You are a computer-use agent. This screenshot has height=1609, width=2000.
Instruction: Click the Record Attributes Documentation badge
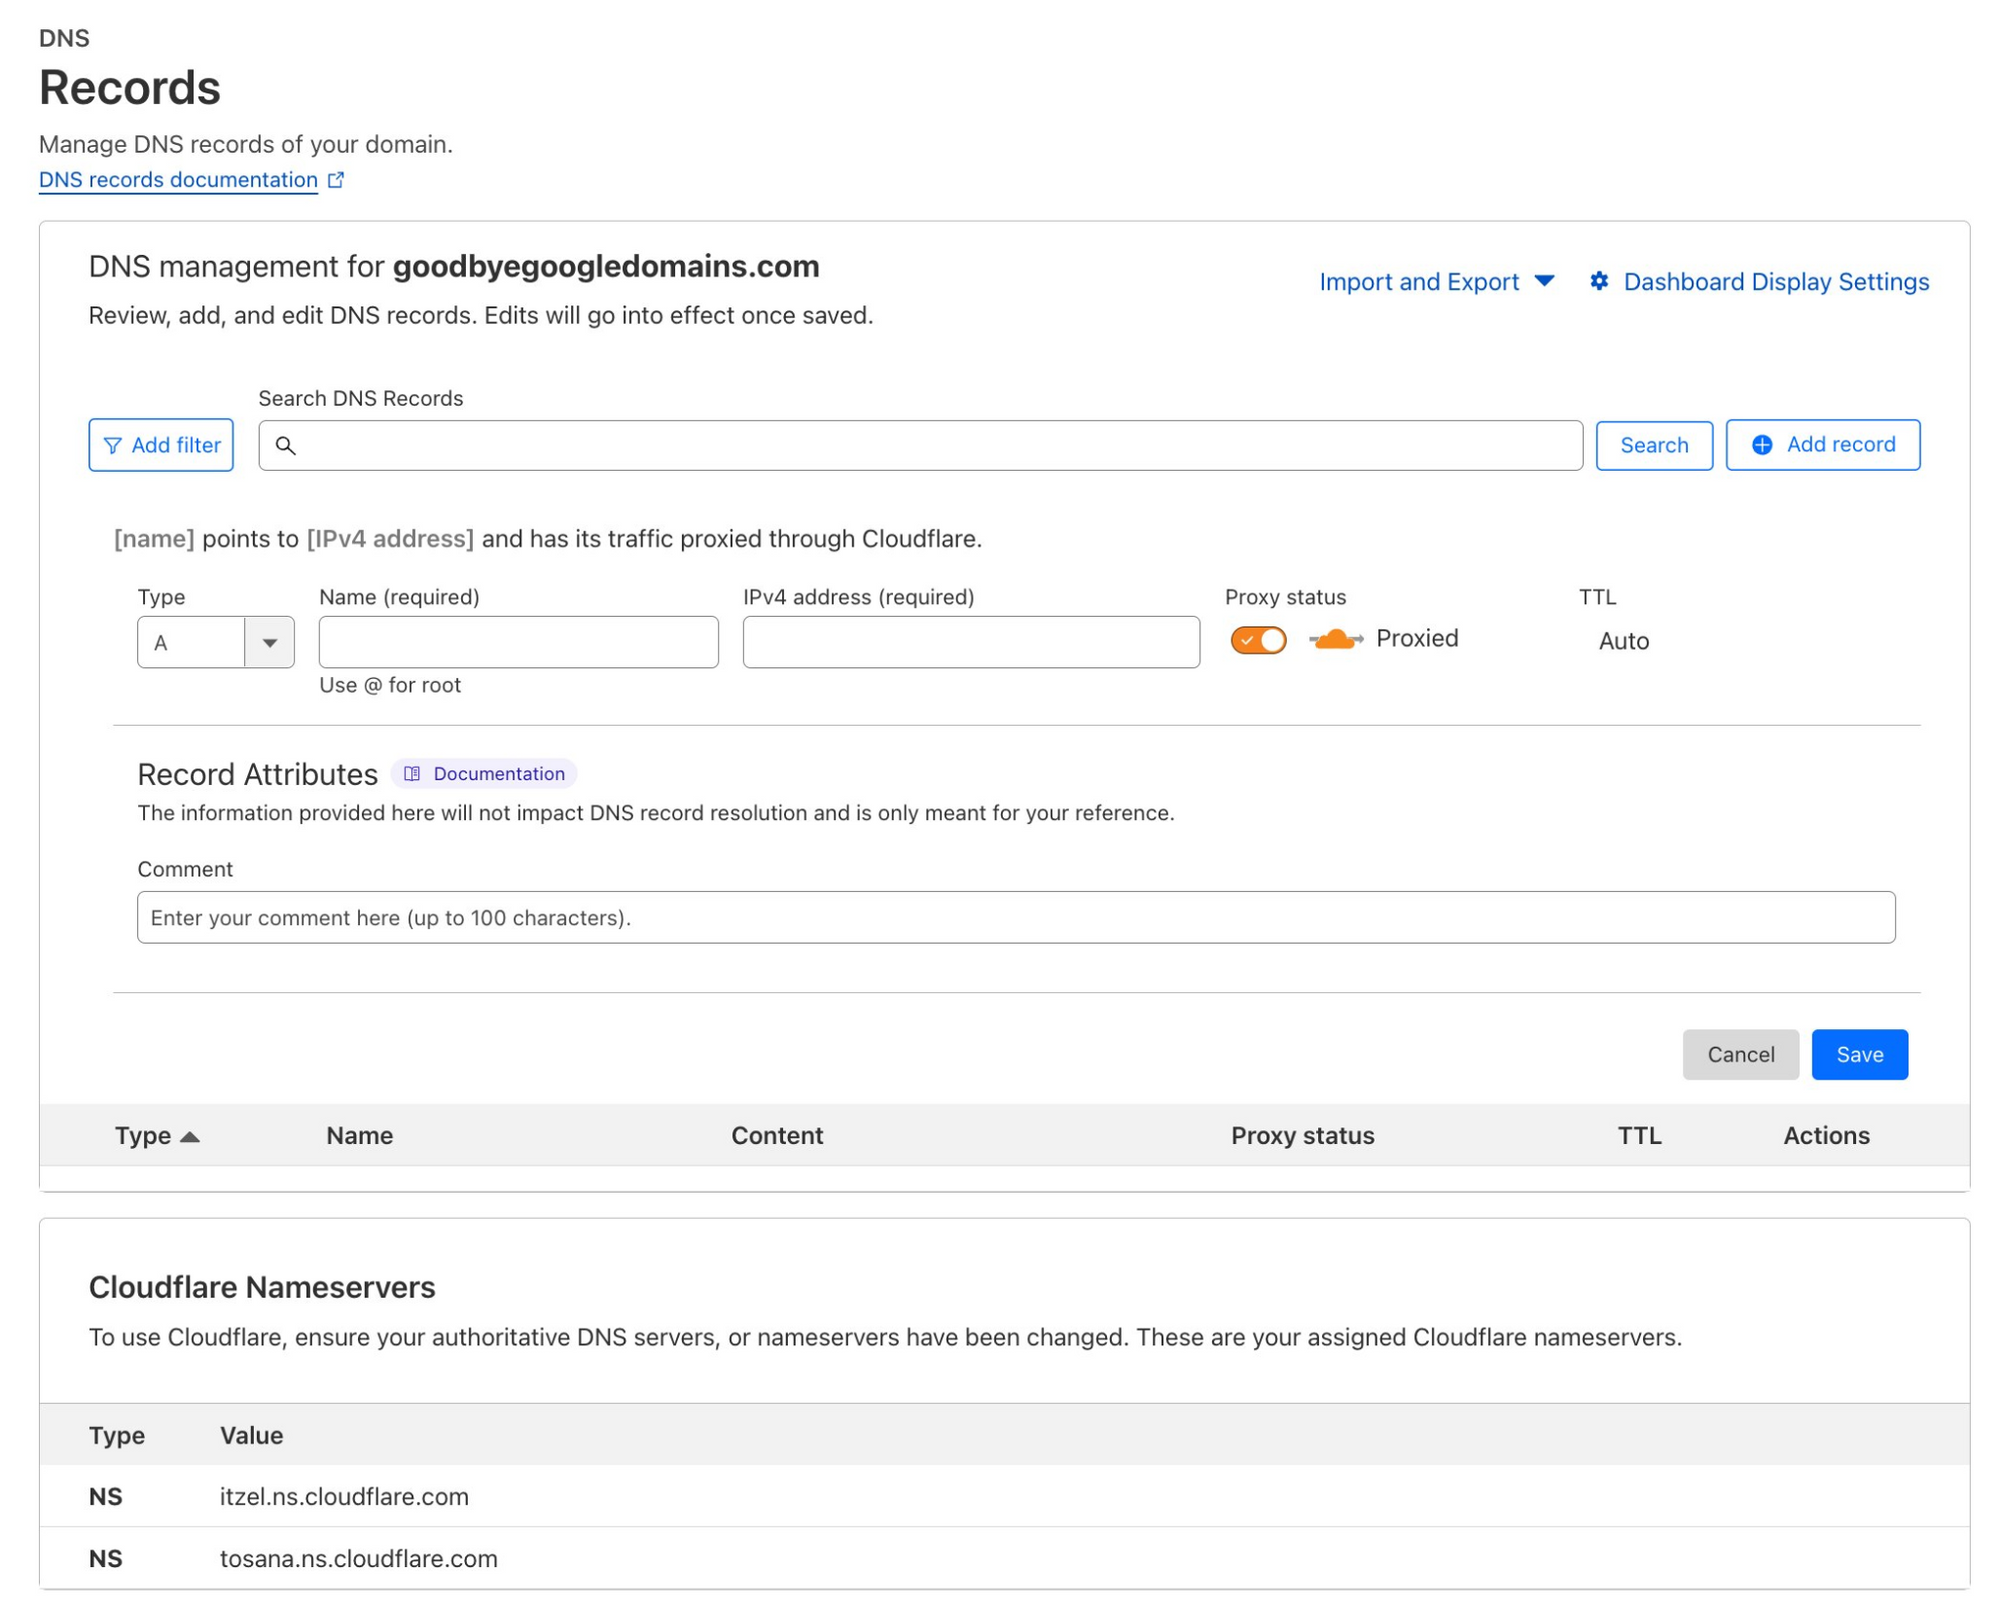[484, 773]
